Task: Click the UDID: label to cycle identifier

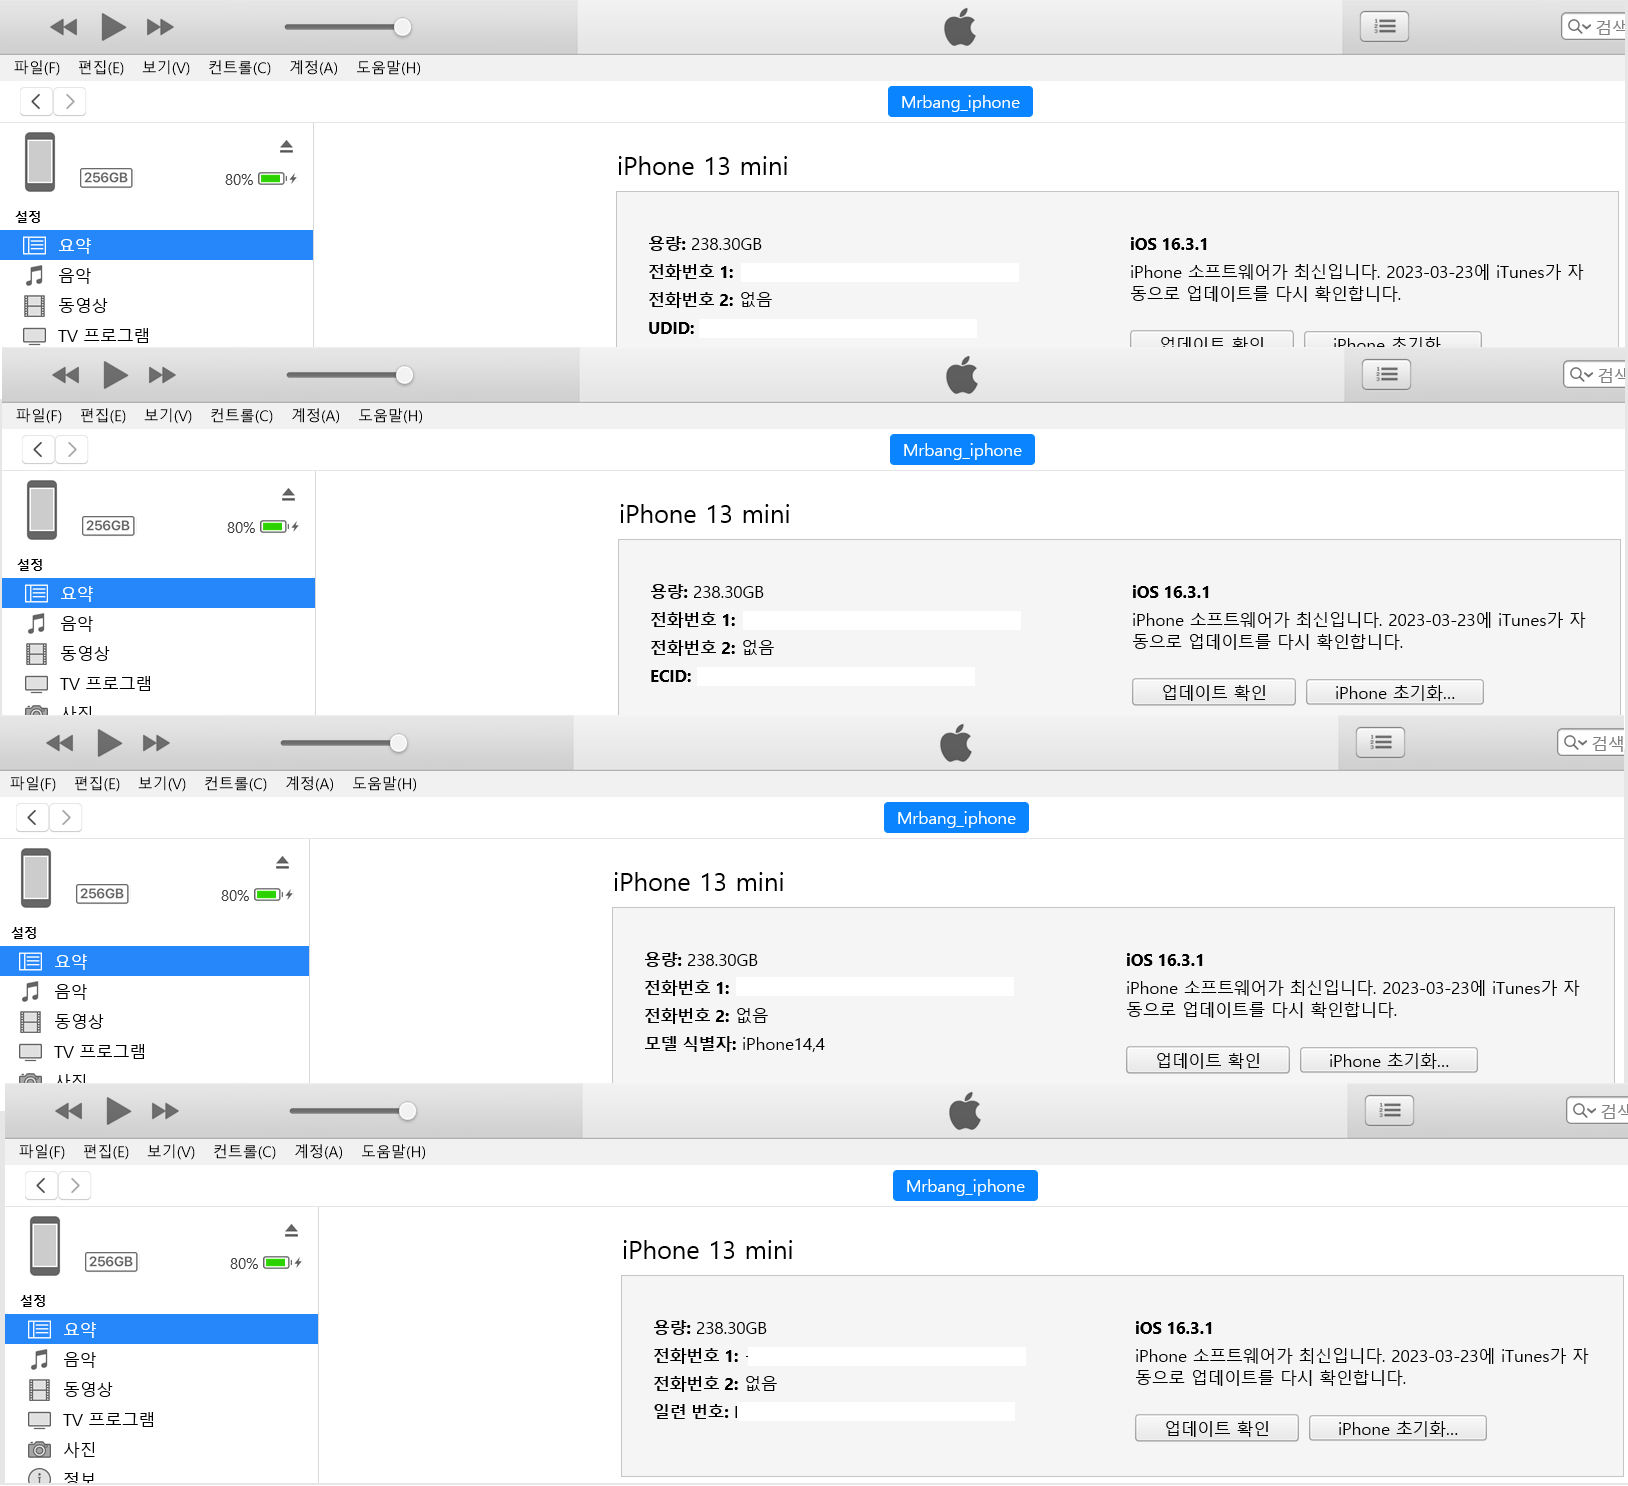Action: click(x=671, y=328)
